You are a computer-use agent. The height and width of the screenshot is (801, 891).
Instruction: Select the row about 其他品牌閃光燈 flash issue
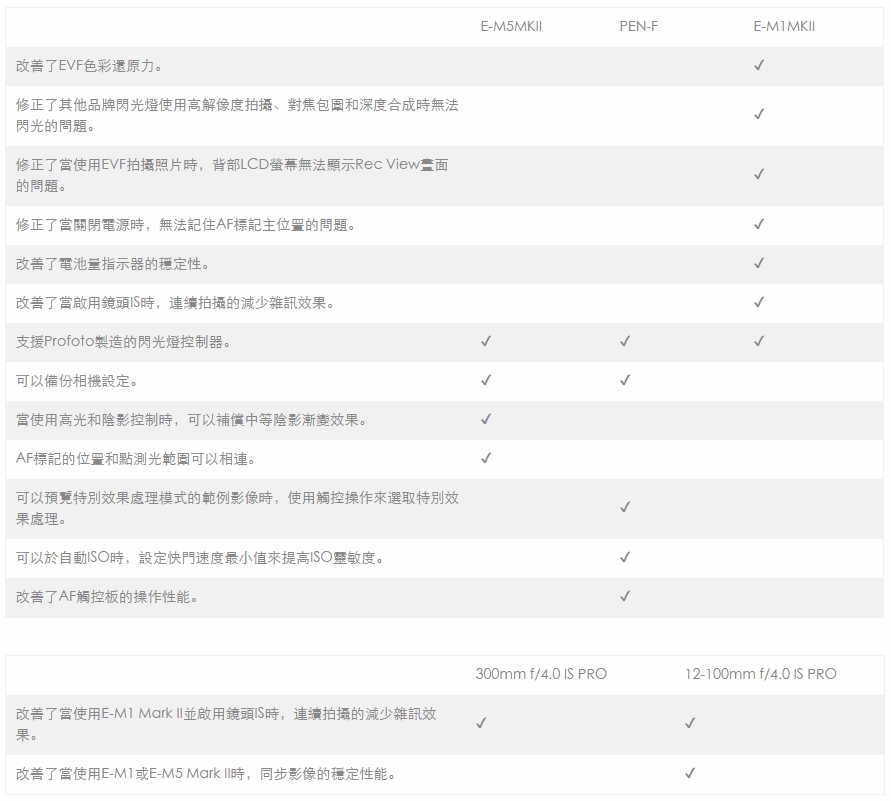point(237,115)
